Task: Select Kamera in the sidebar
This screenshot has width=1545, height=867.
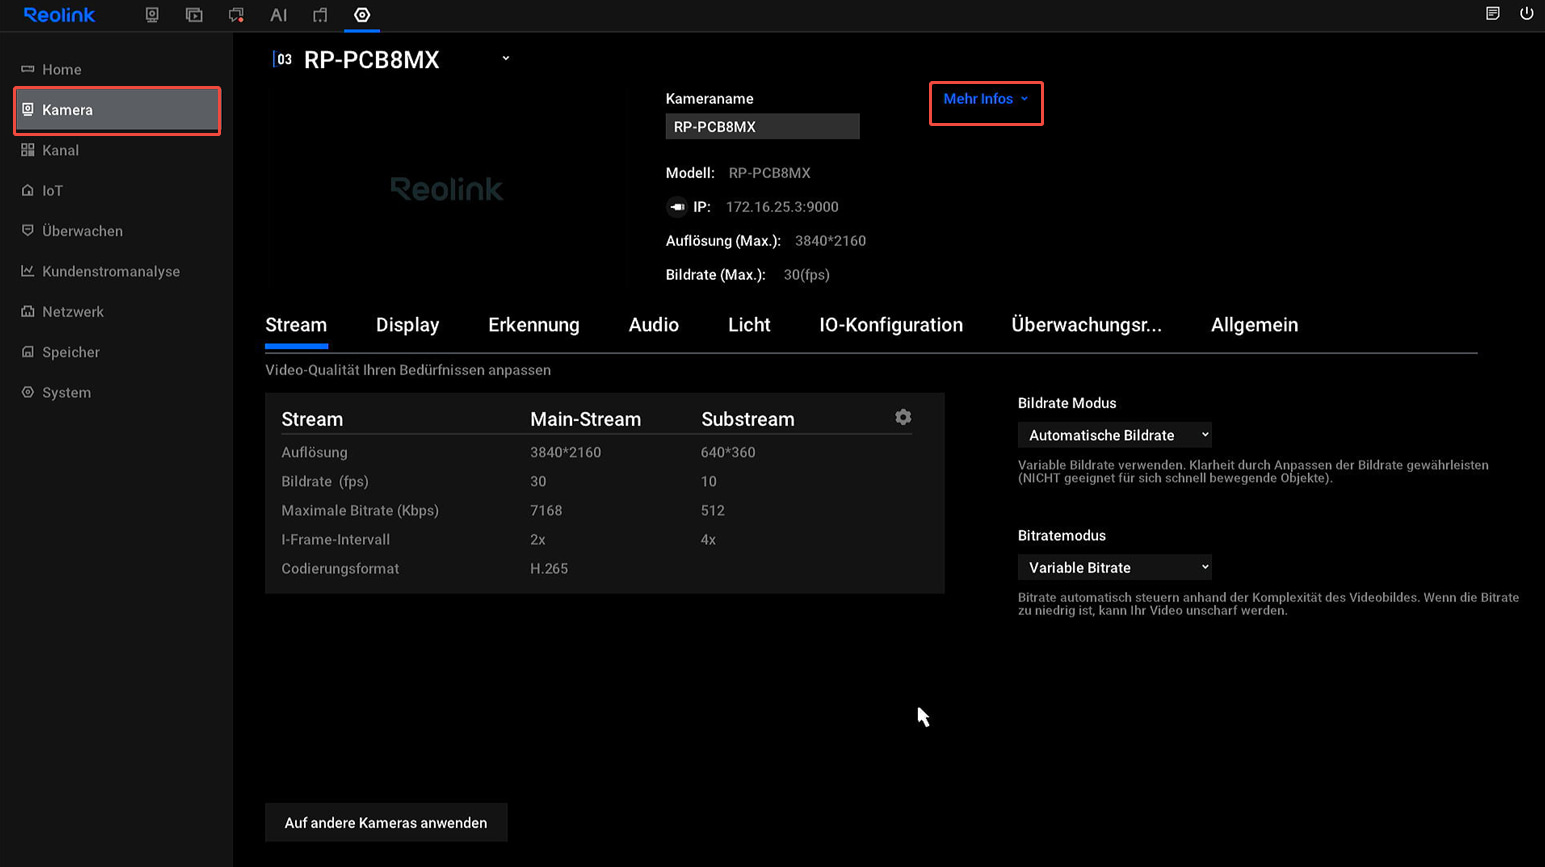Action: click(117, 110)
